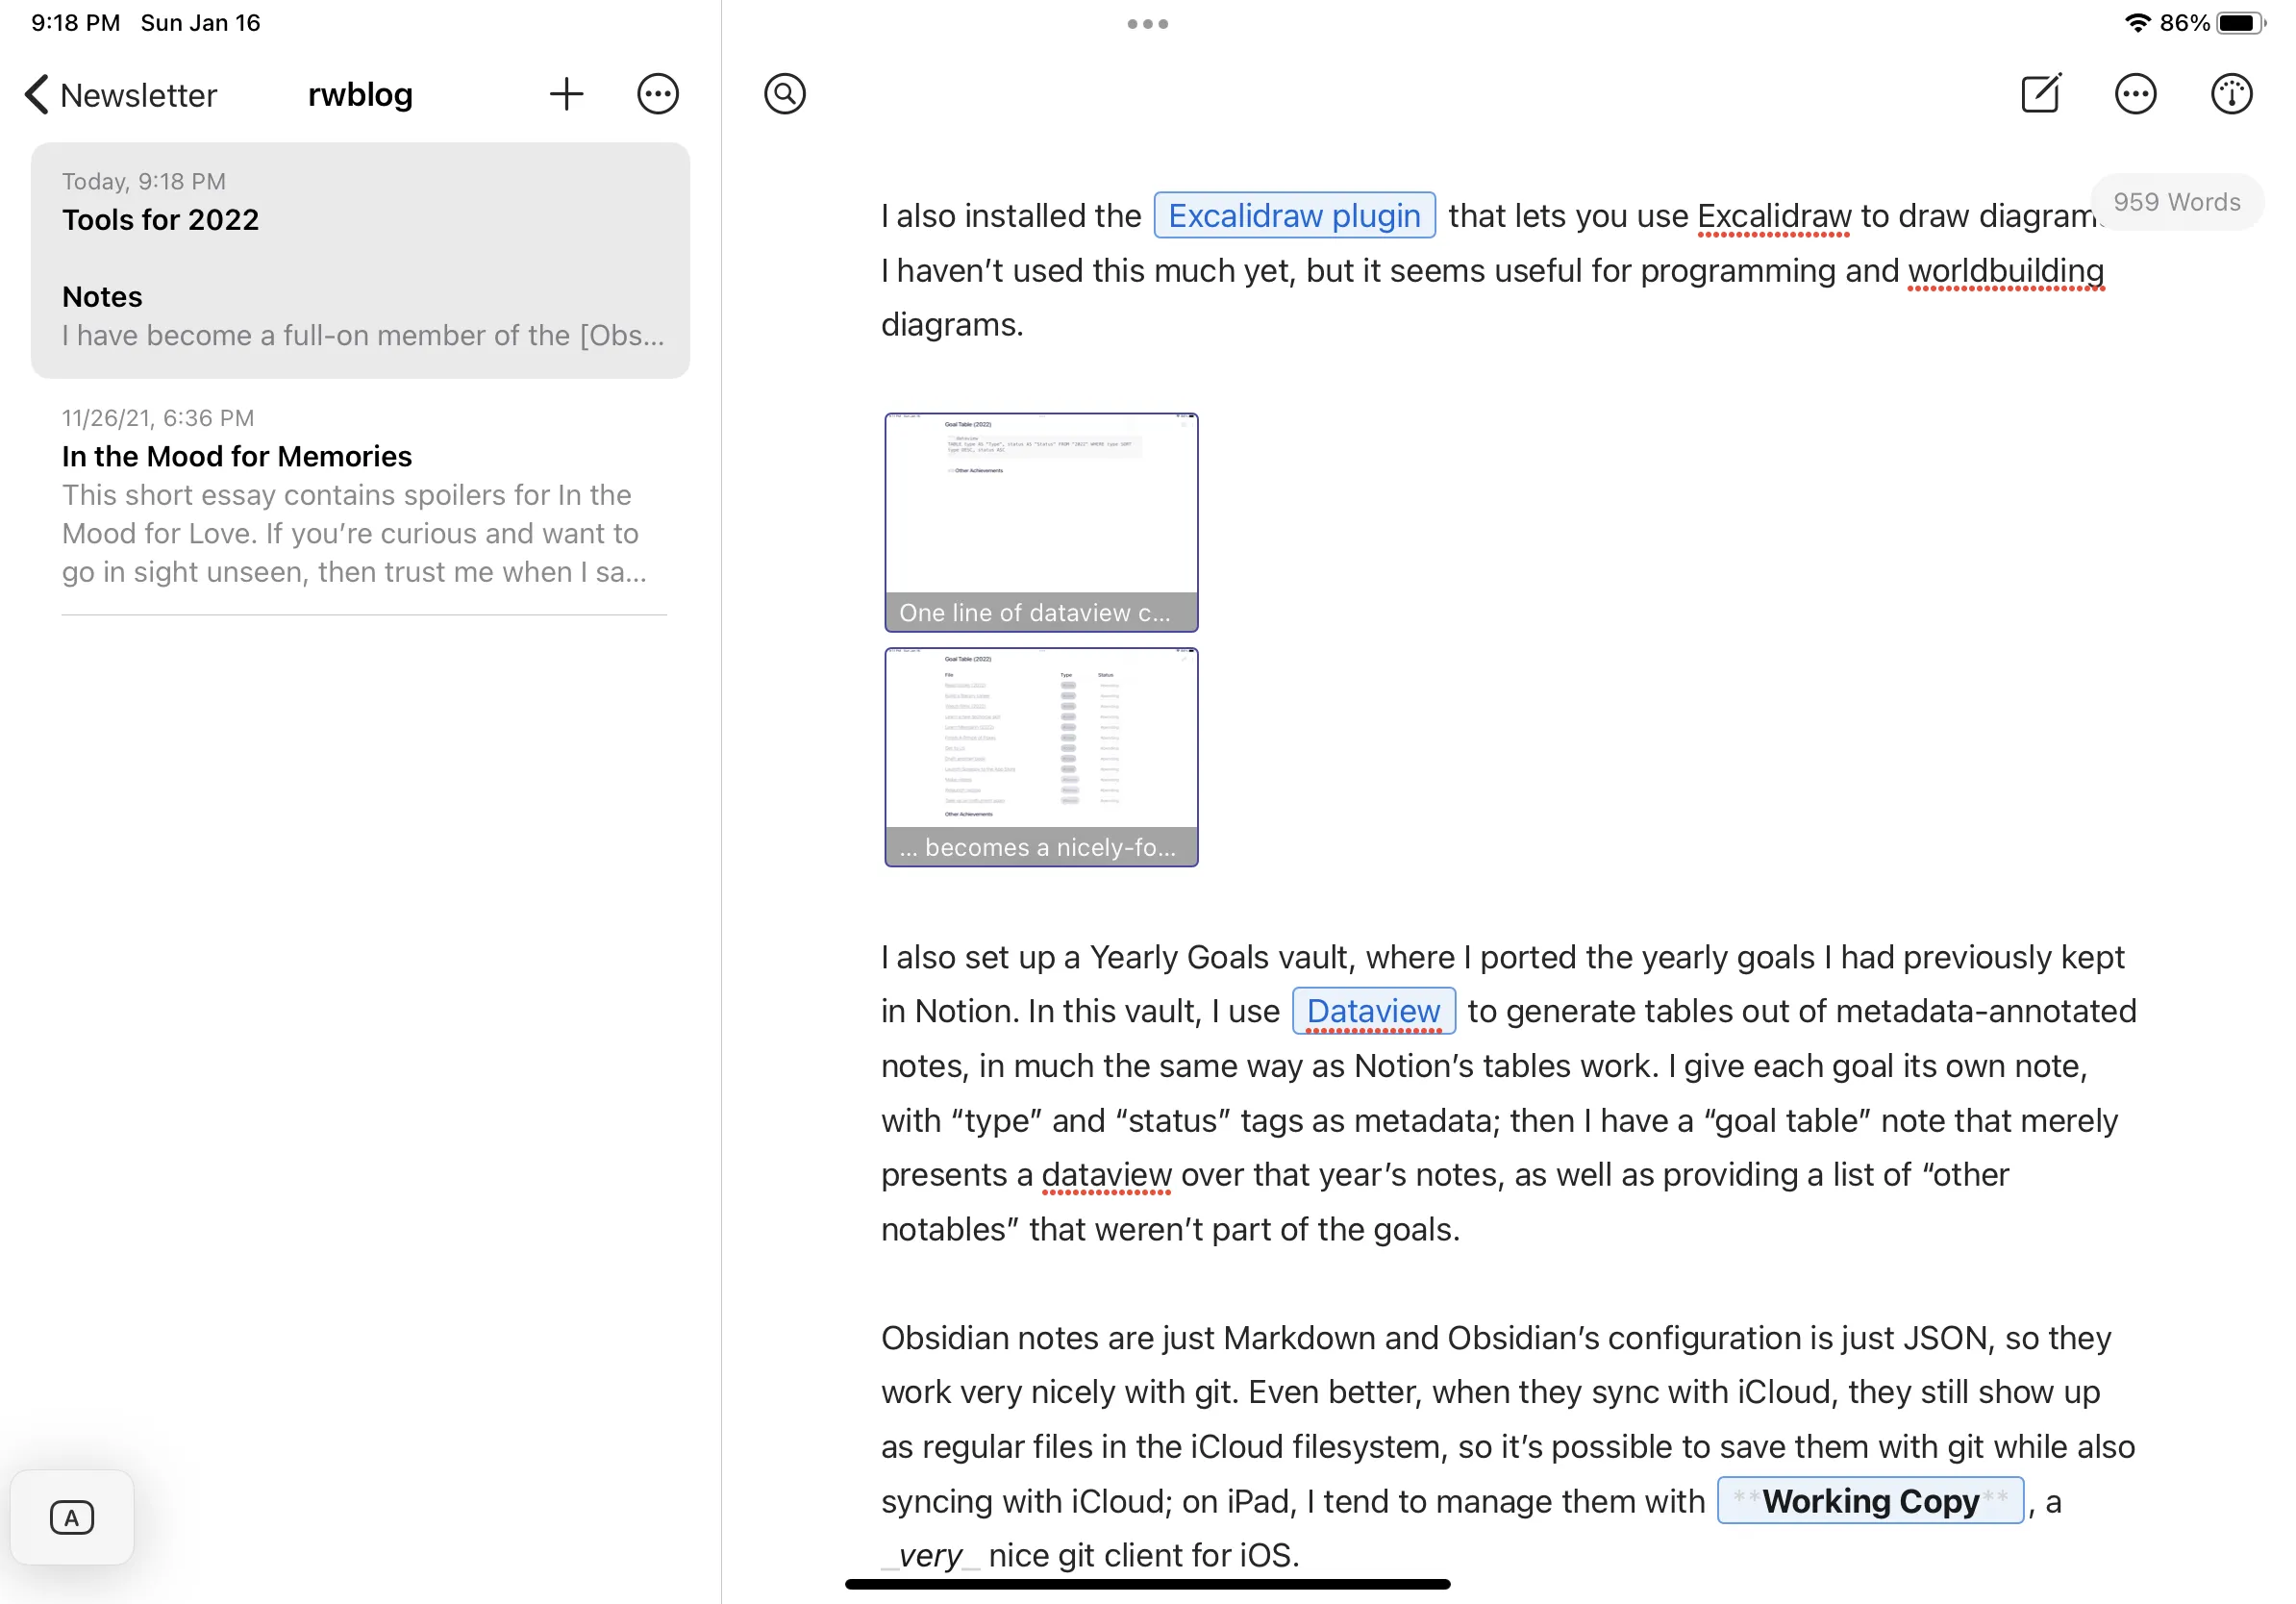Open the dashboard statistics icon

point(2230,95)
